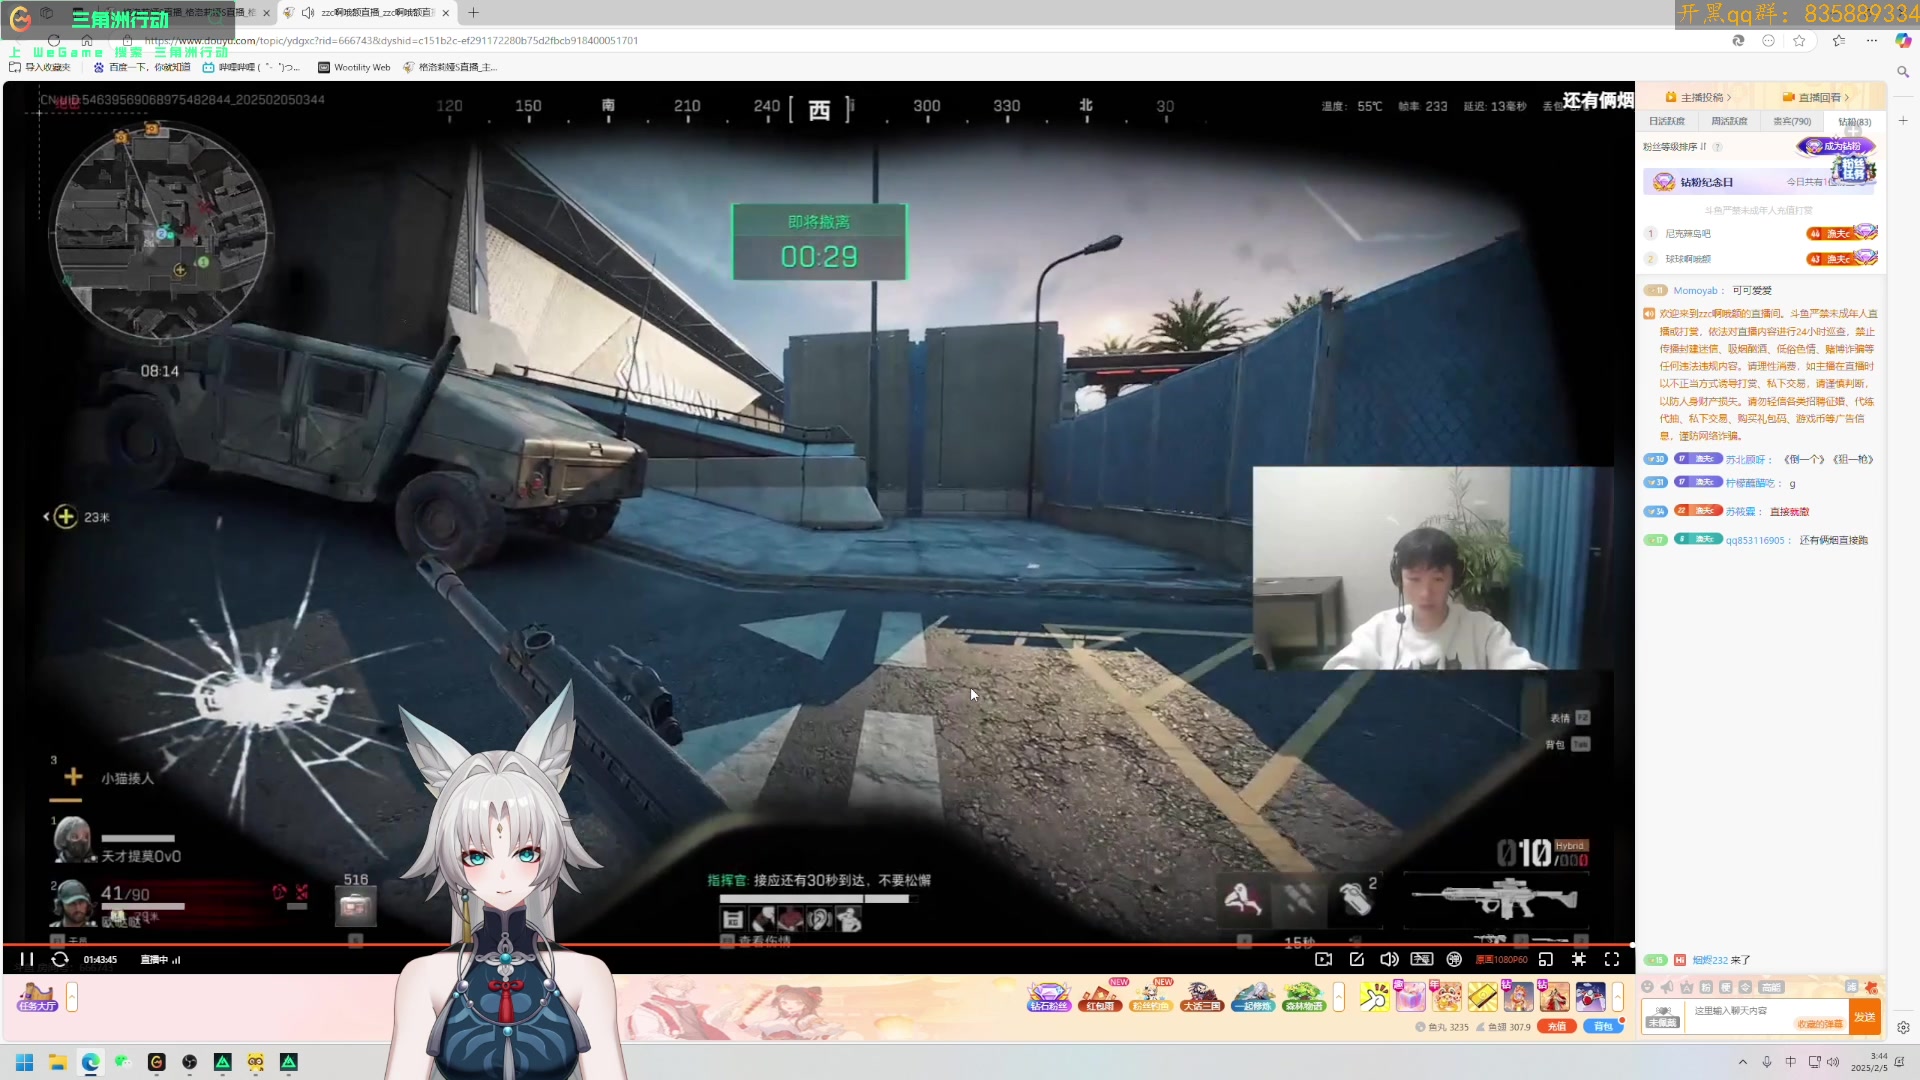Click the chat message input field
1920x1080 pixels.
coord(1766,1017)
